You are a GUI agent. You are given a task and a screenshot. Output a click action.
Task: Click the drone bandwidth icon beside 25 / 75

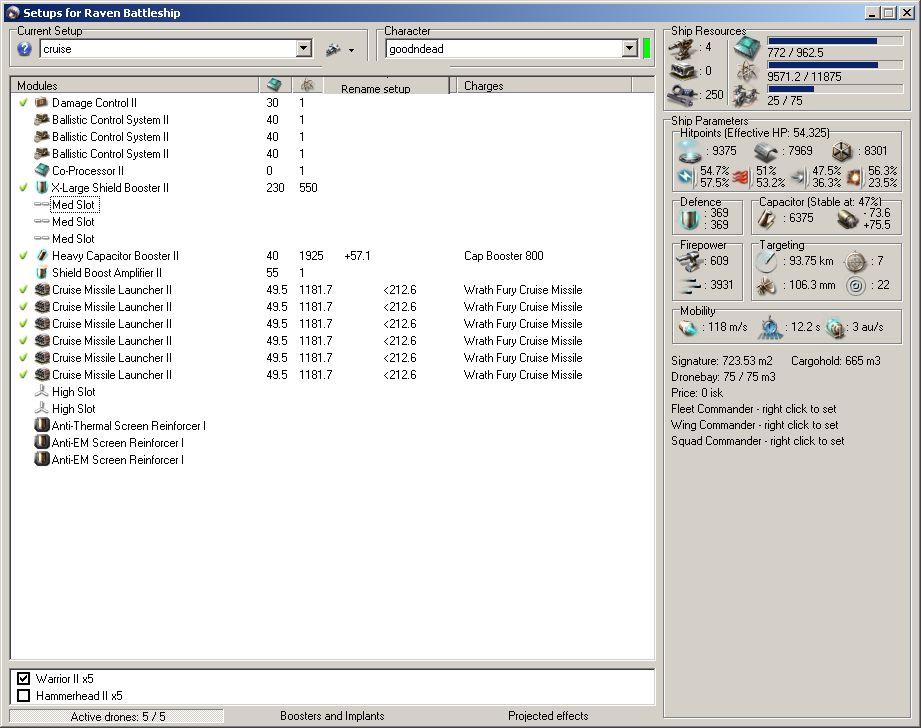click(747, 96)
